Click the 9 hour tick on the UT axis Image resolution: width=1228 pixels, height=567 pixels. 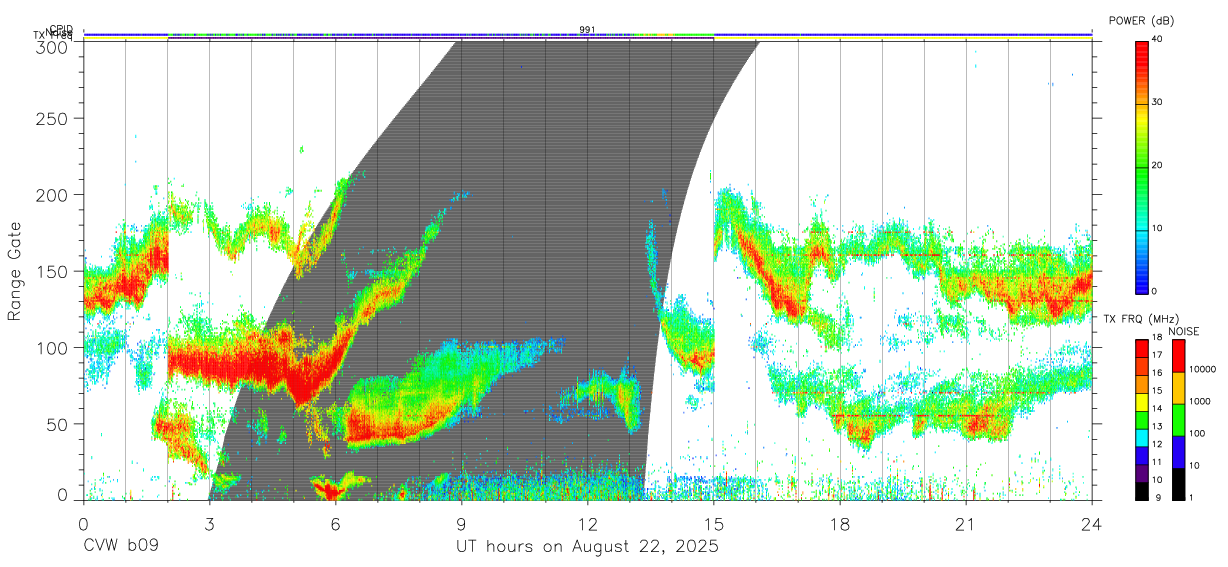[461, 523]
